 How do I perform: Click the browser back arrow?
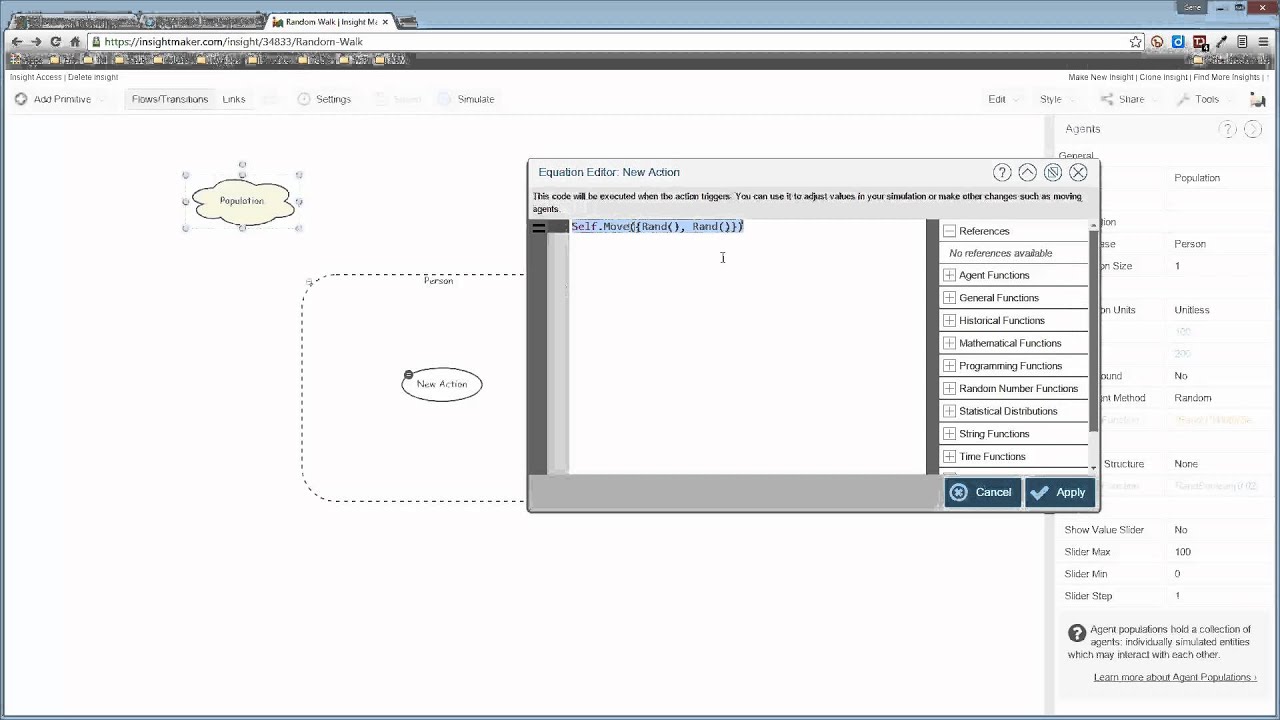click(x=16, y=42)
